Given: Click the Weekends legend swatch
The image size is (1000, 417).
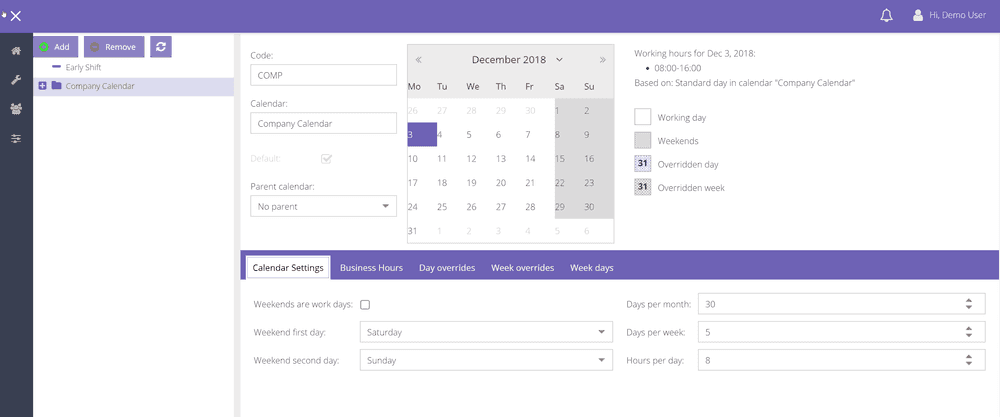Looking at the screenshot, I should pos(643,140).
